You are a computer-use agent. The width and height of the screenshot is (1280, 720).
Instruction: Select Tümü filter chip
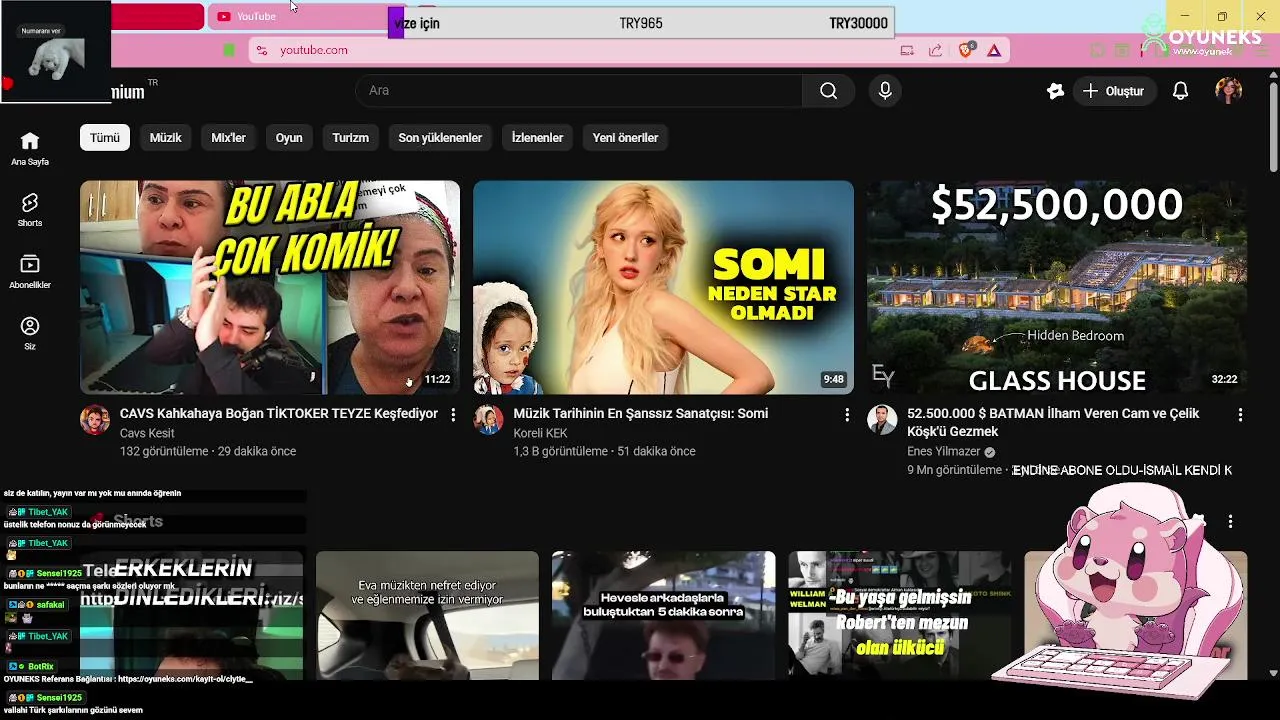pyautogui.click(x=105, y=138)
